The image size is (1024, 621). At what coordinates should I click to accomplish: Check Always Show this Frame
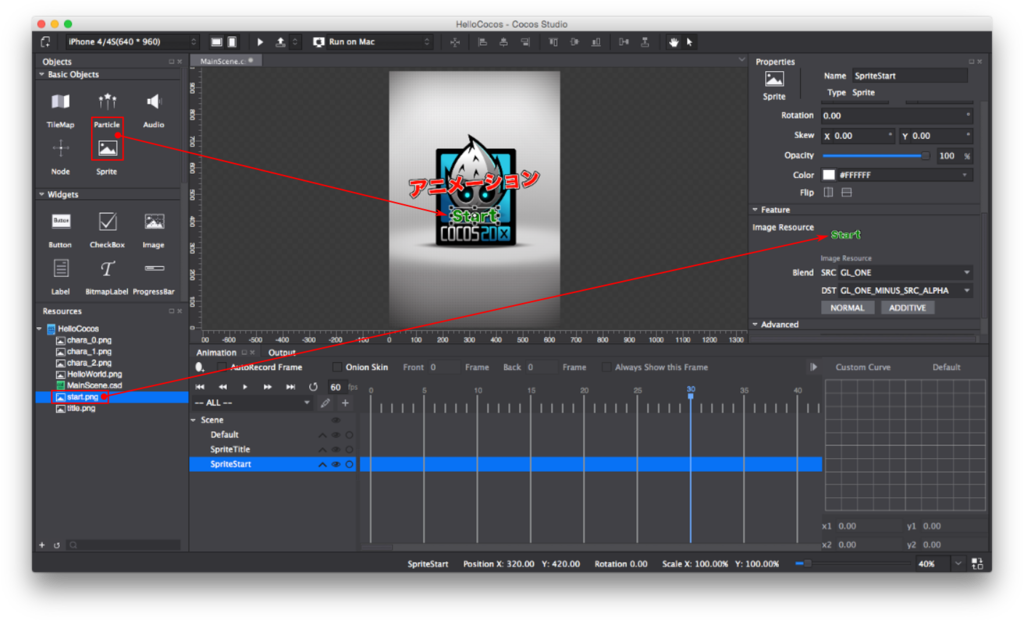point(607,367)
